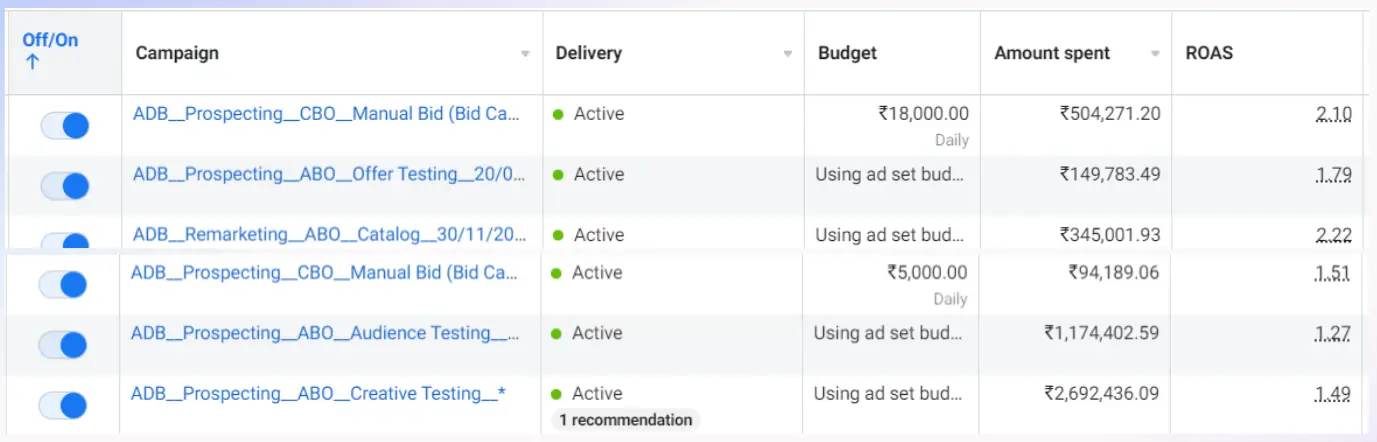Screen dimensions: 1377x442
Task: Disable the Audience Testing campaign switch
Action: click(x=62, y=345)
